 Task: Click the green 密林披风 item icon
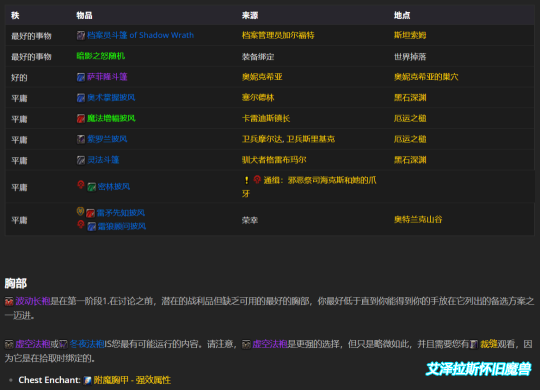[x=92, y=187]
